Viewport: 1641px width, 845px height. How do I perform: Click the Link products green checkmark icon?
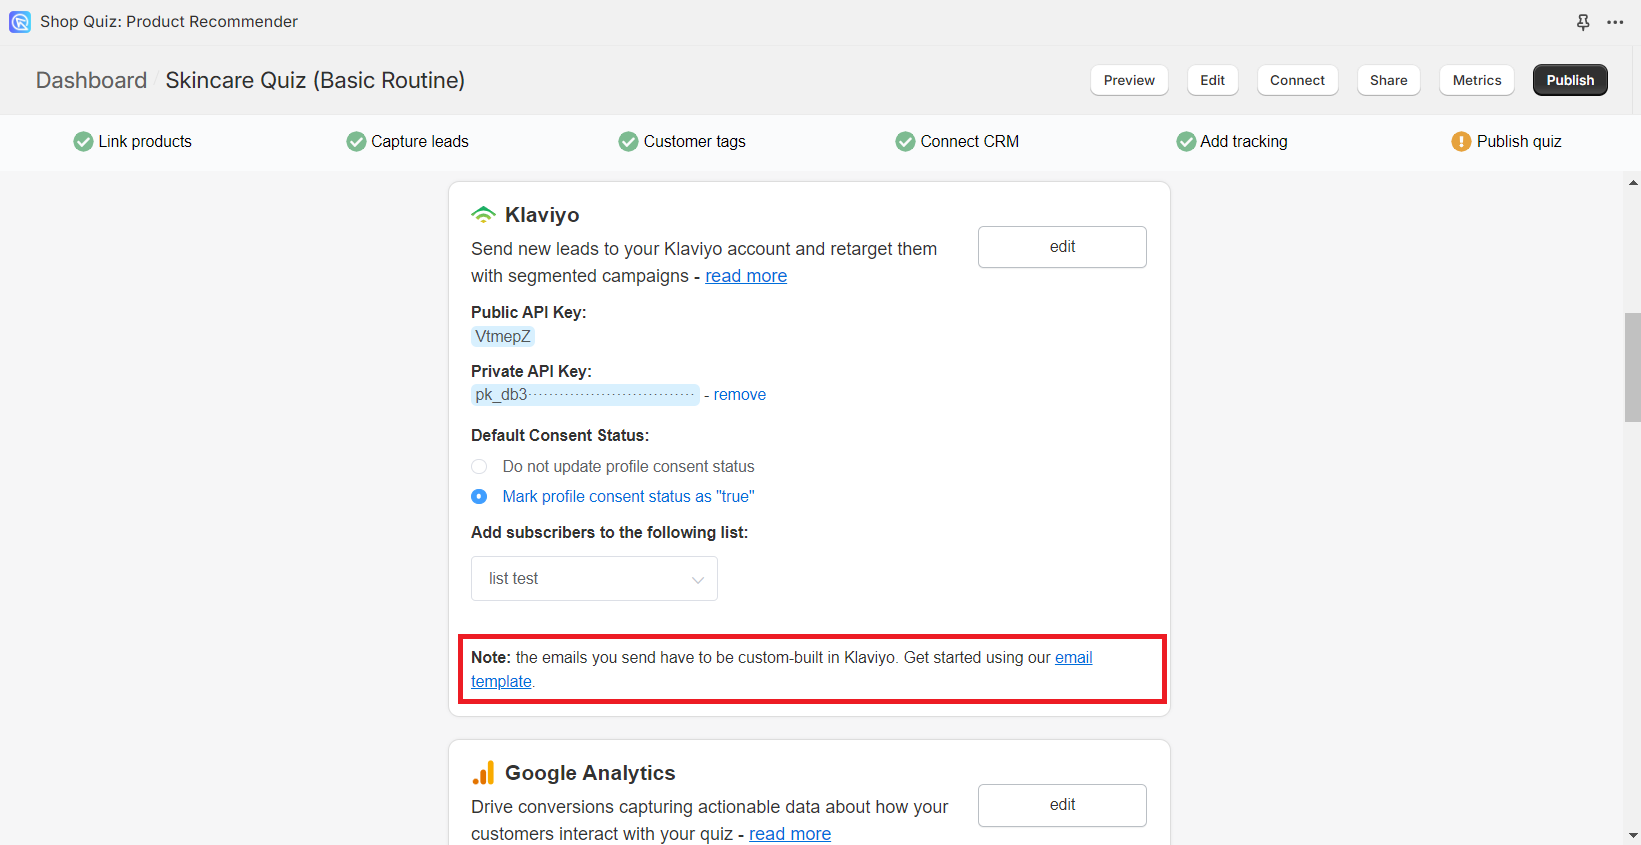tap(83, 142)
